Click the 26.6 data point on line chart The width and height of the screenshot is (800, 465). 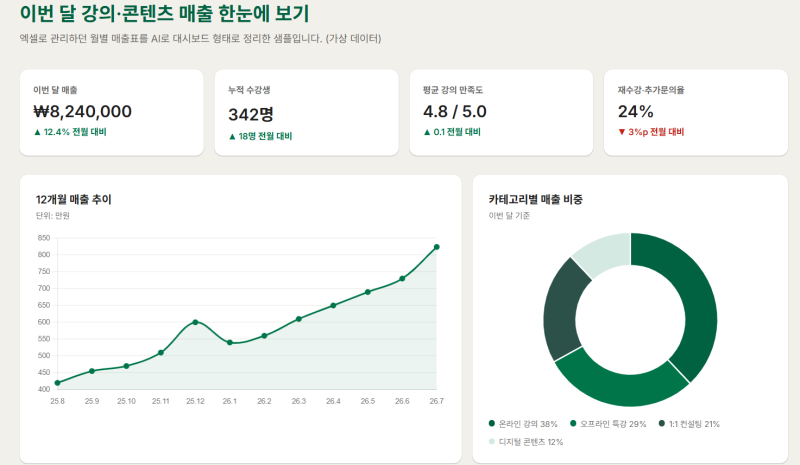point(402,279)
